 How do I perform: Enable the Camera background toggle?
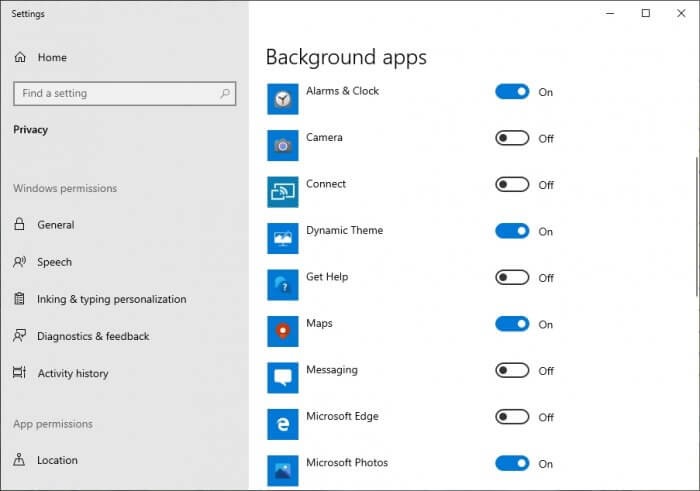[512, 138]
